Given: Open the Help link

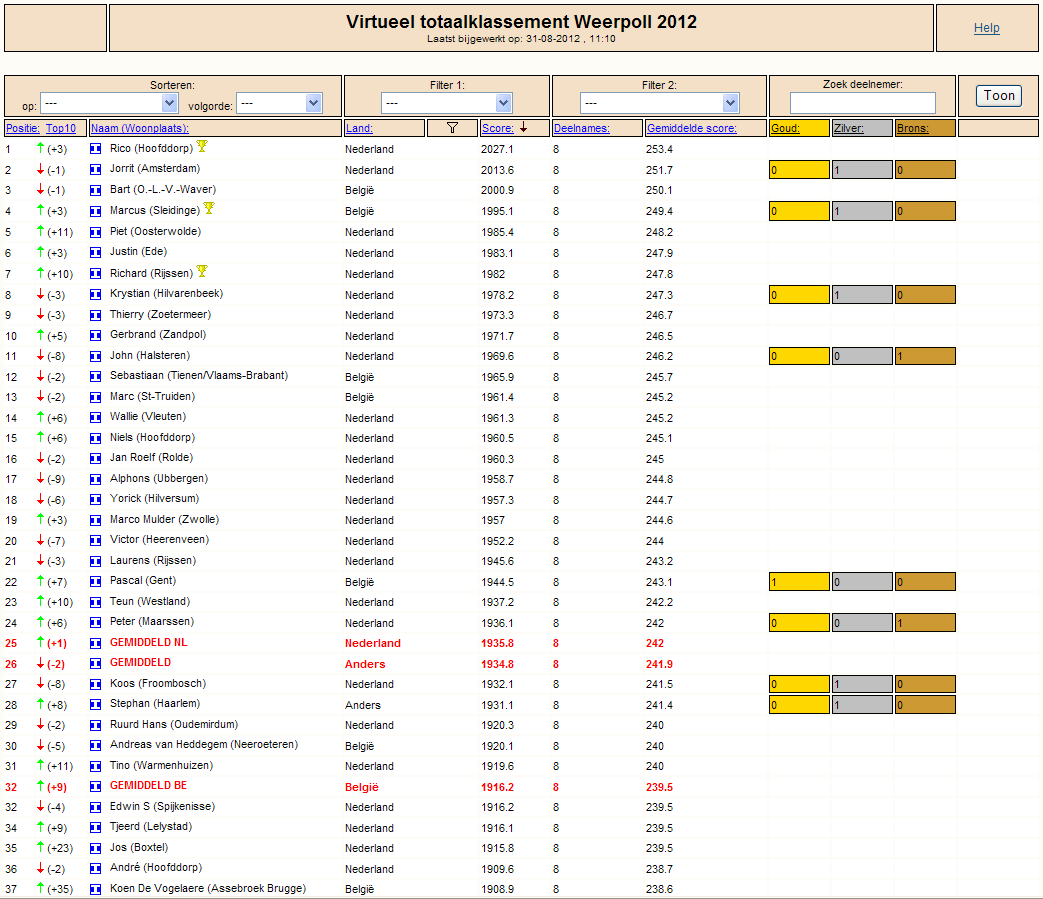Looking at the screenshot, I should 986,28.
